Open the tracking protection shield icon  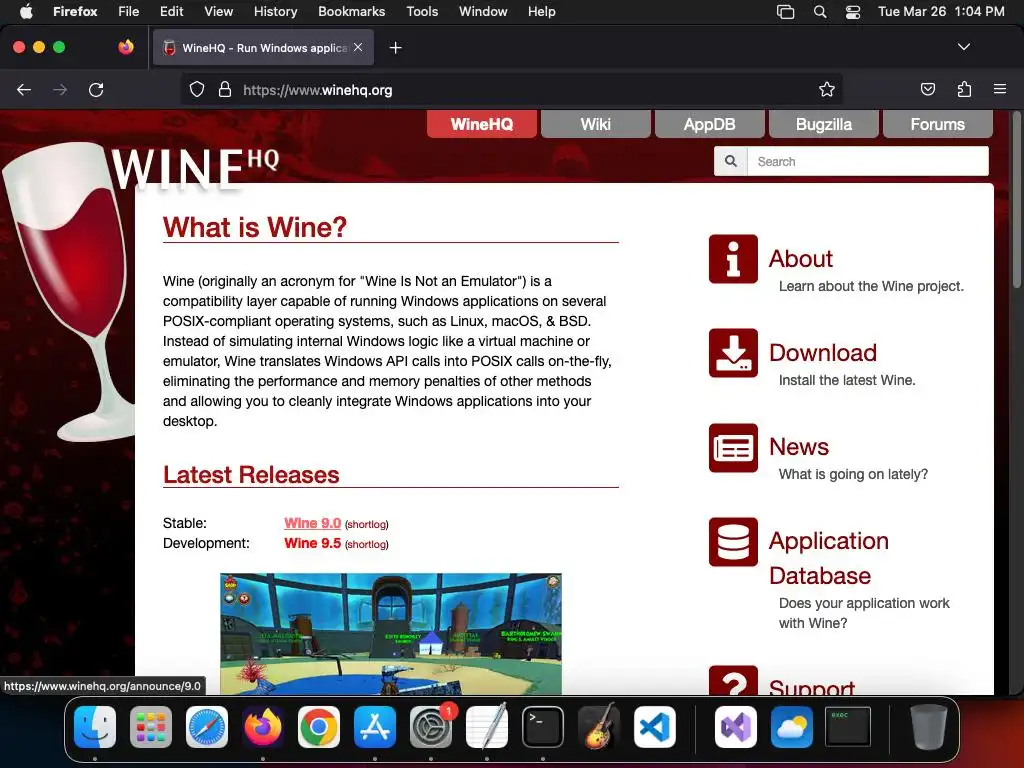pos(197,90)
